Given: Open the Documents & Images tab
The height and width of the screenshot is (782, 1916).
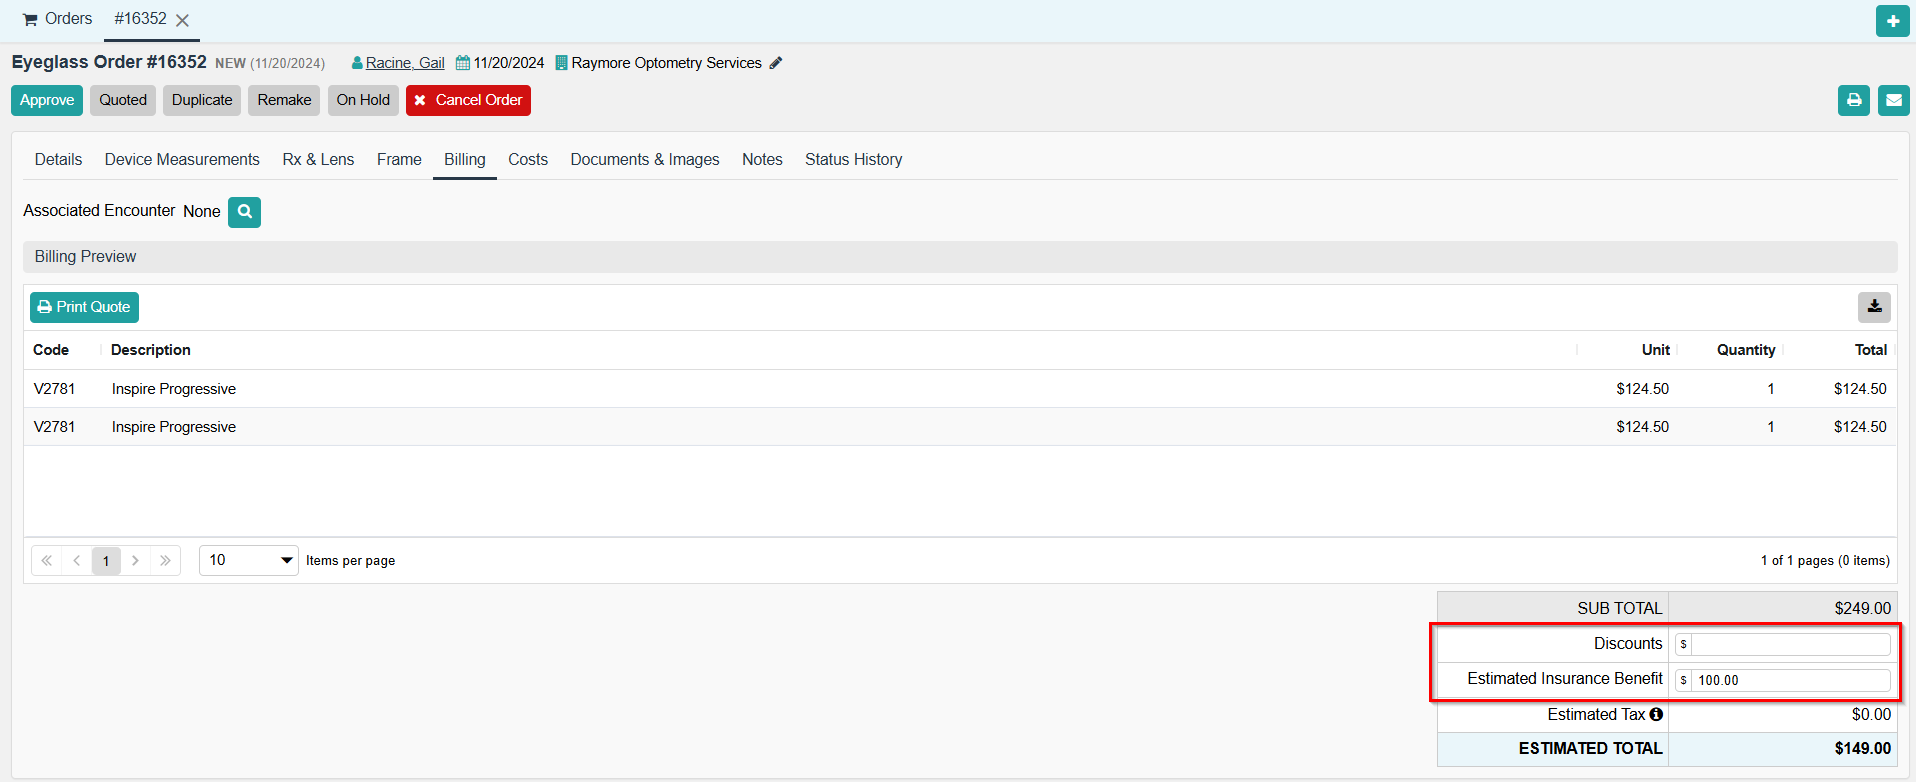Looking at the screenshot, I should [x=645, y=159].
